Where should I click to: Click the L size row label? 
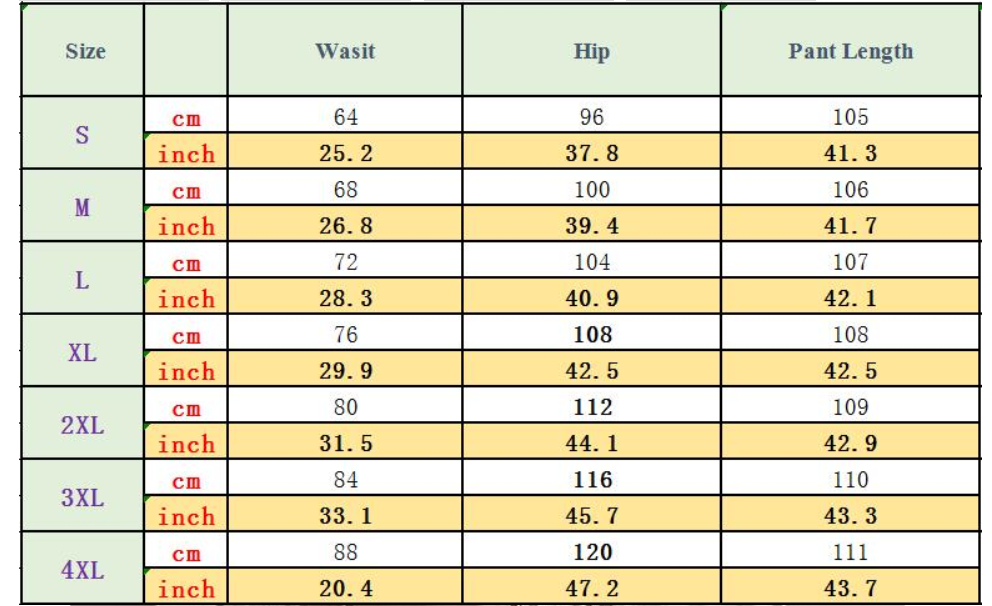83,280
